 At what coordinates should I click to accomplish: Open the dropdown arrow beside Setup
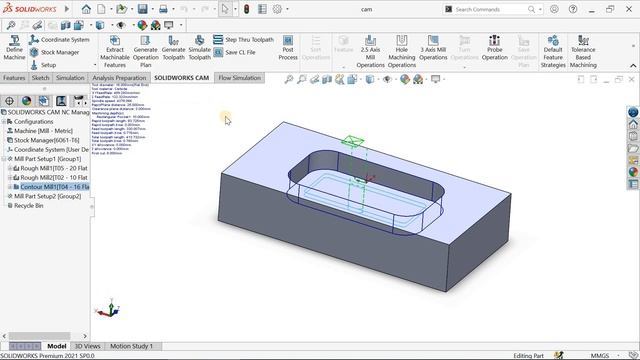(95, 65)
